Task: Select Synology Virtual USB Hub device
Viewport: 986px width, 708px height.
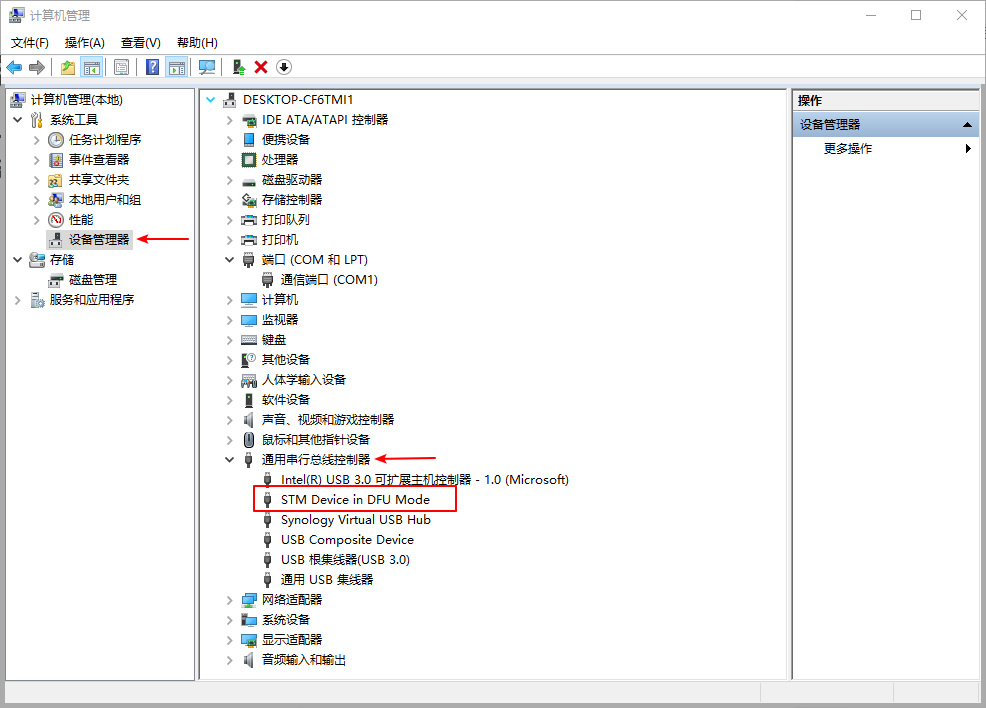Action: point(355,520)
